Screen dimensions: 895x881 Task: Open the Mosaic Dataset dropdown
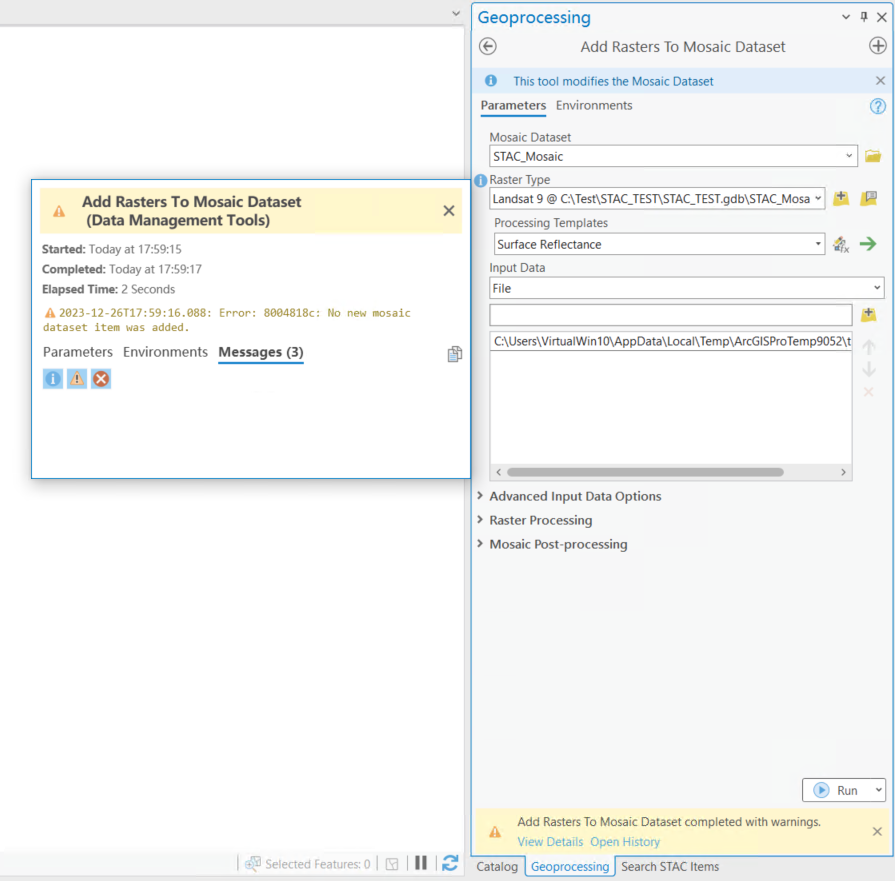click(x=849, y=156)
